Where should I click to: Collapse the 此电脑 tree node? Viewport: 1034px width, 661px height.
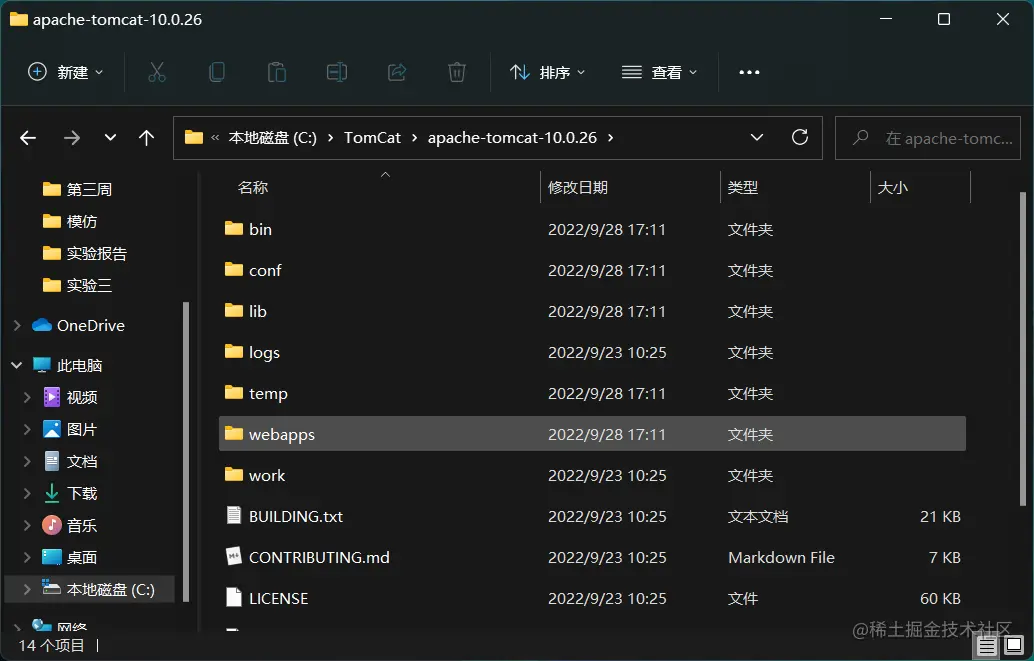tap(16, 365)
